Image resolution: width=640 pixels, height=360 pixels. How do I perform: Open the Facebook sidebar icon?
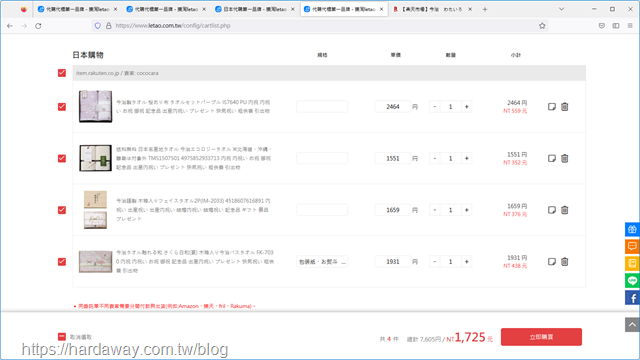[x=632, y=298]
